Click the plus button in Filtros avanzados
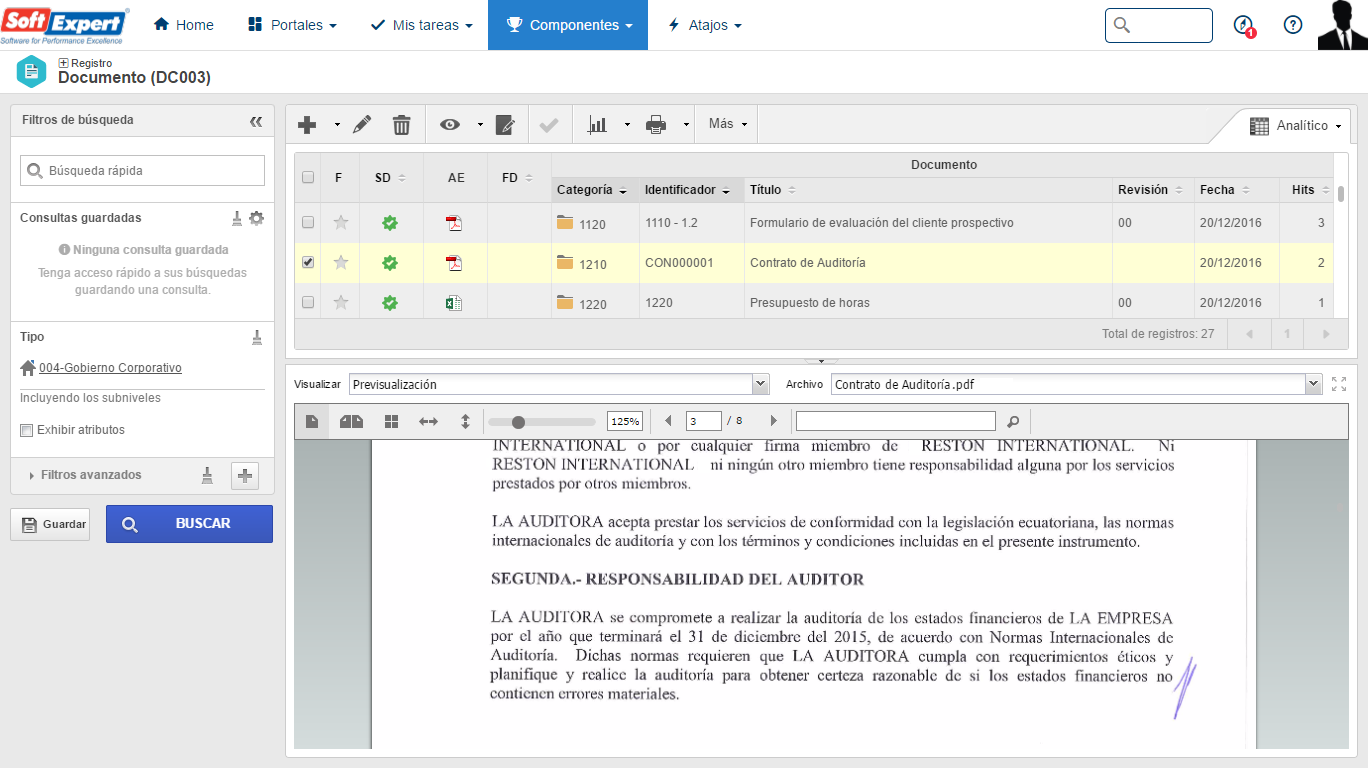The height and width of the screenshot is (768, 1368). (x=245, y=476)
